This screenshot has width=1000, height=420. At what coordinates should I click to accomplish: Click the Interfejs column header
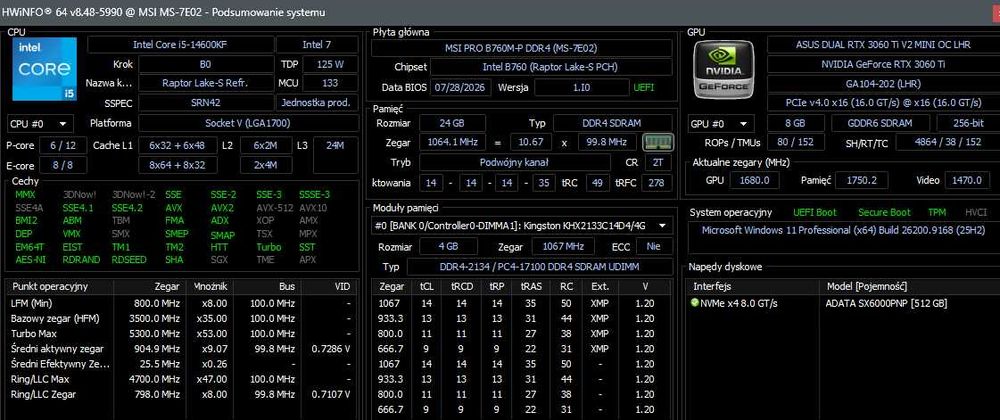pyautogui.click(x=753, y=287)
